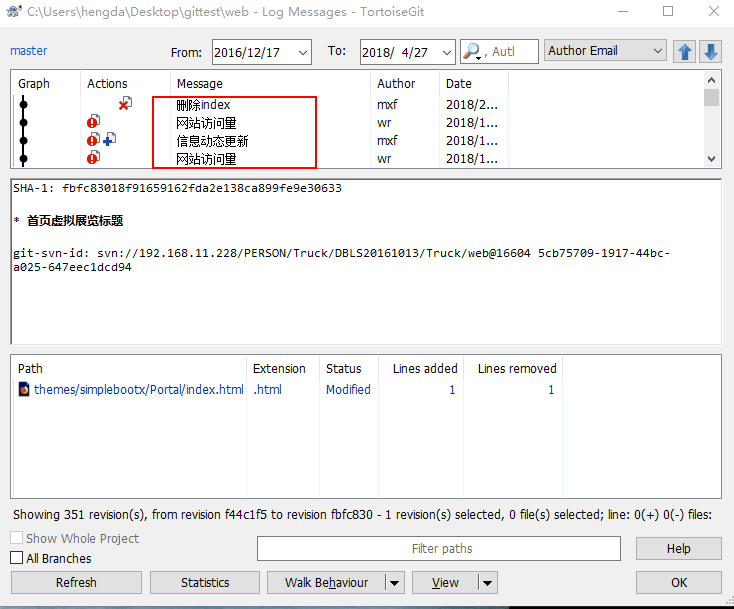
Task: Click the added-file plus icon in third row
Action: [x=109, y=140]
